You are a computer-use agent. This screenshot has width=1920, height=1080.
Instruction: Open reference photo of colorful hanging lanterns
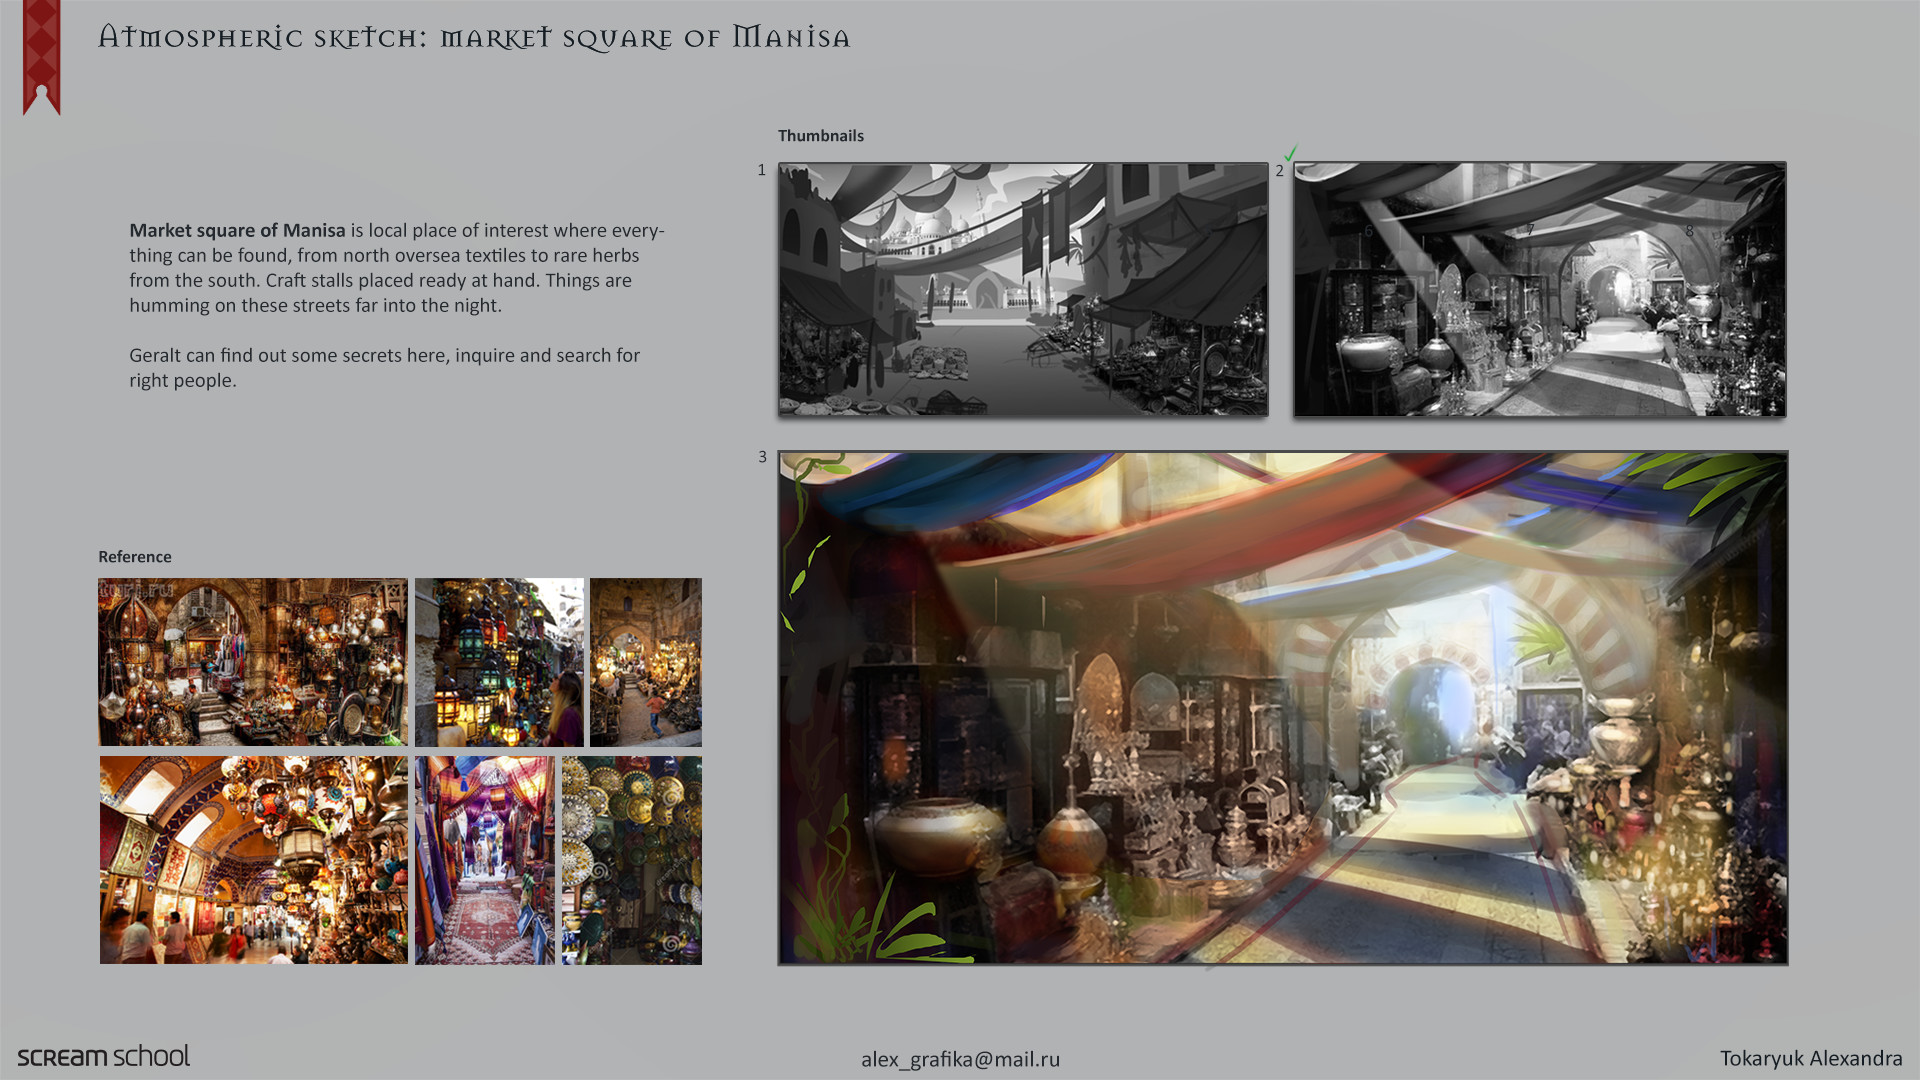click(x=499, y=662)
